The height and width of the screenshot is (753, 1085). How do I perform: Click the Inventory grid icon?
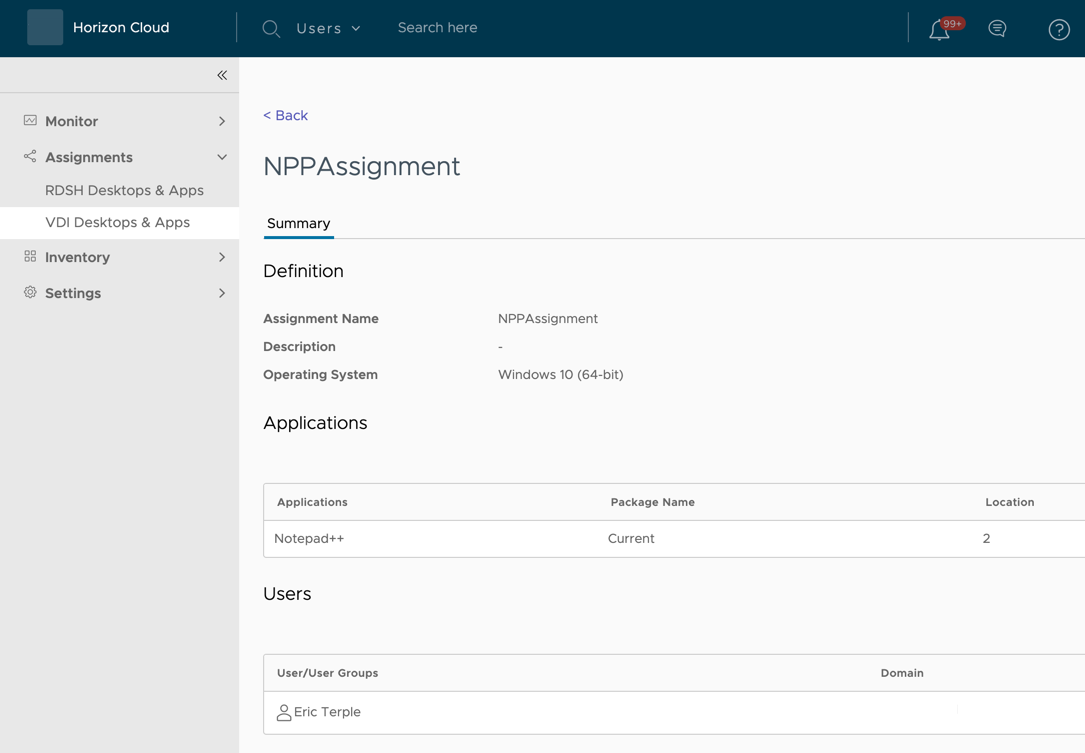coord(30,257)
